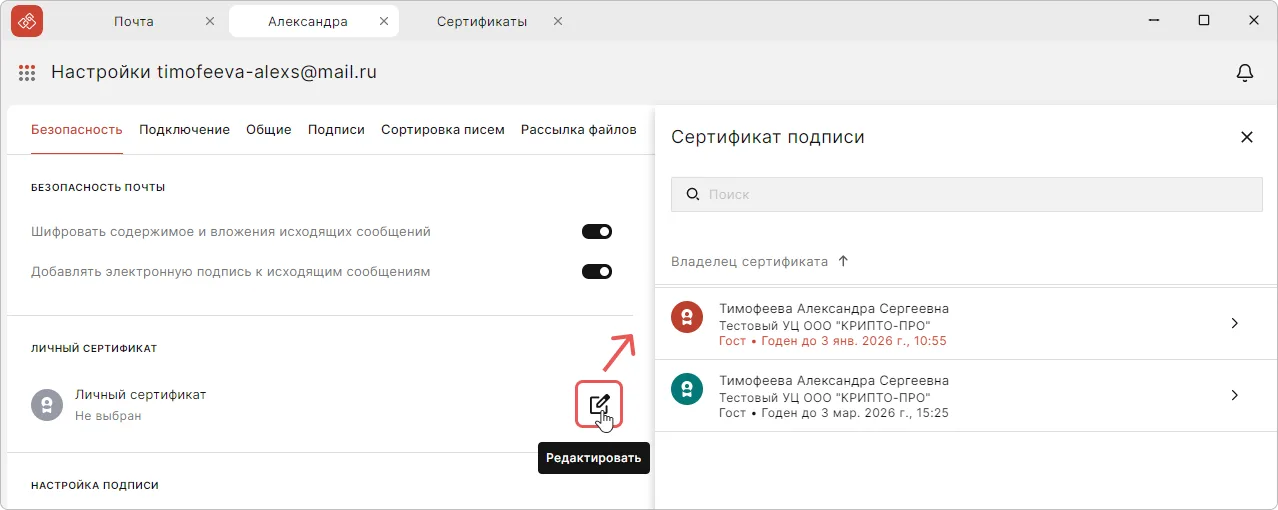Screen dimensions: 1278x510
Task: Expand certificate valid until 3 янв. 2026
Action: coord(1235,323)
